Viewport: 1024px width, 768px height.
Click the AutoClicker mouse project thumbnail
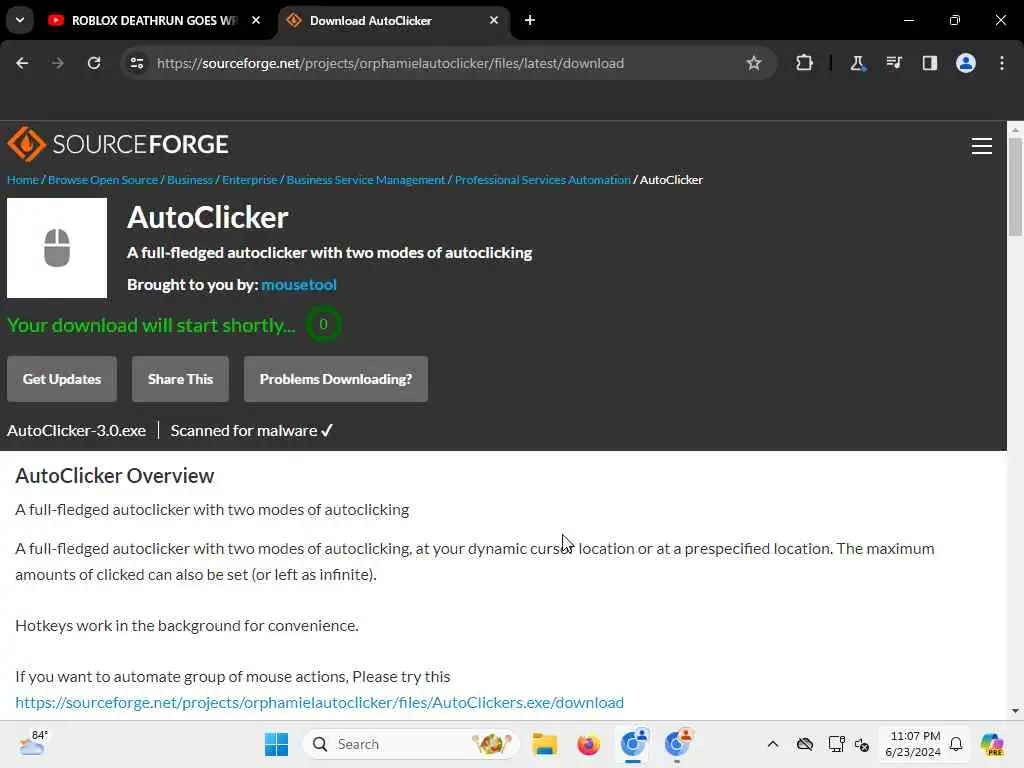click(57, 248)
